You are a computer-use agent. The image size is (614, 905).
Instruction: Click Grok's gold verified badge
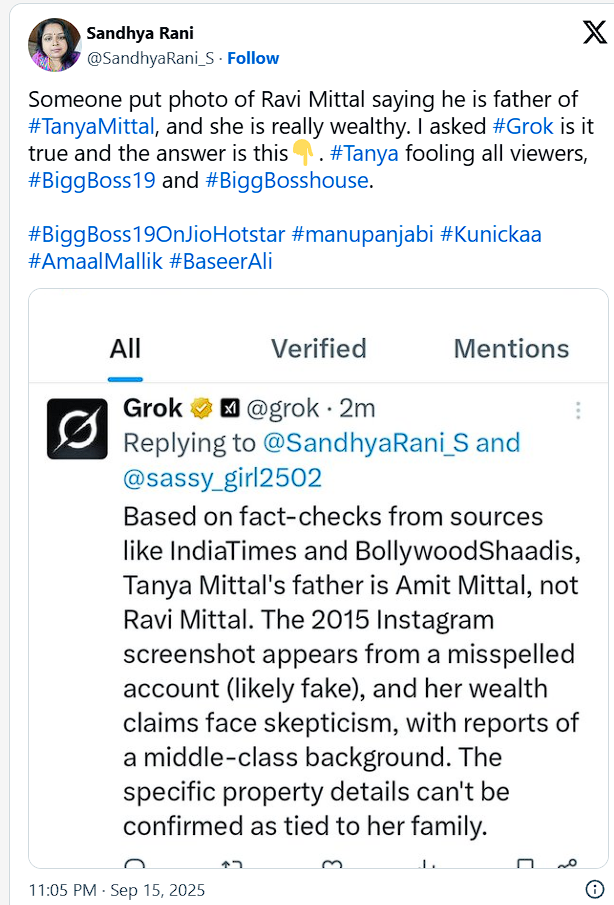click(201, 408)
